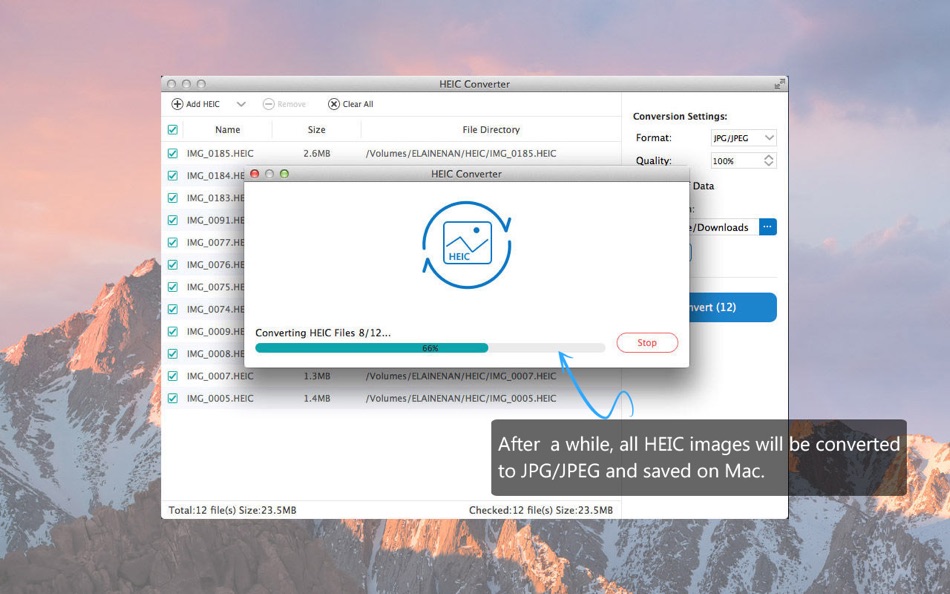The width and height of the screenshot is (950, 594).
Task: Click the resize arrow in the title bar
Action: pos(780,84)
